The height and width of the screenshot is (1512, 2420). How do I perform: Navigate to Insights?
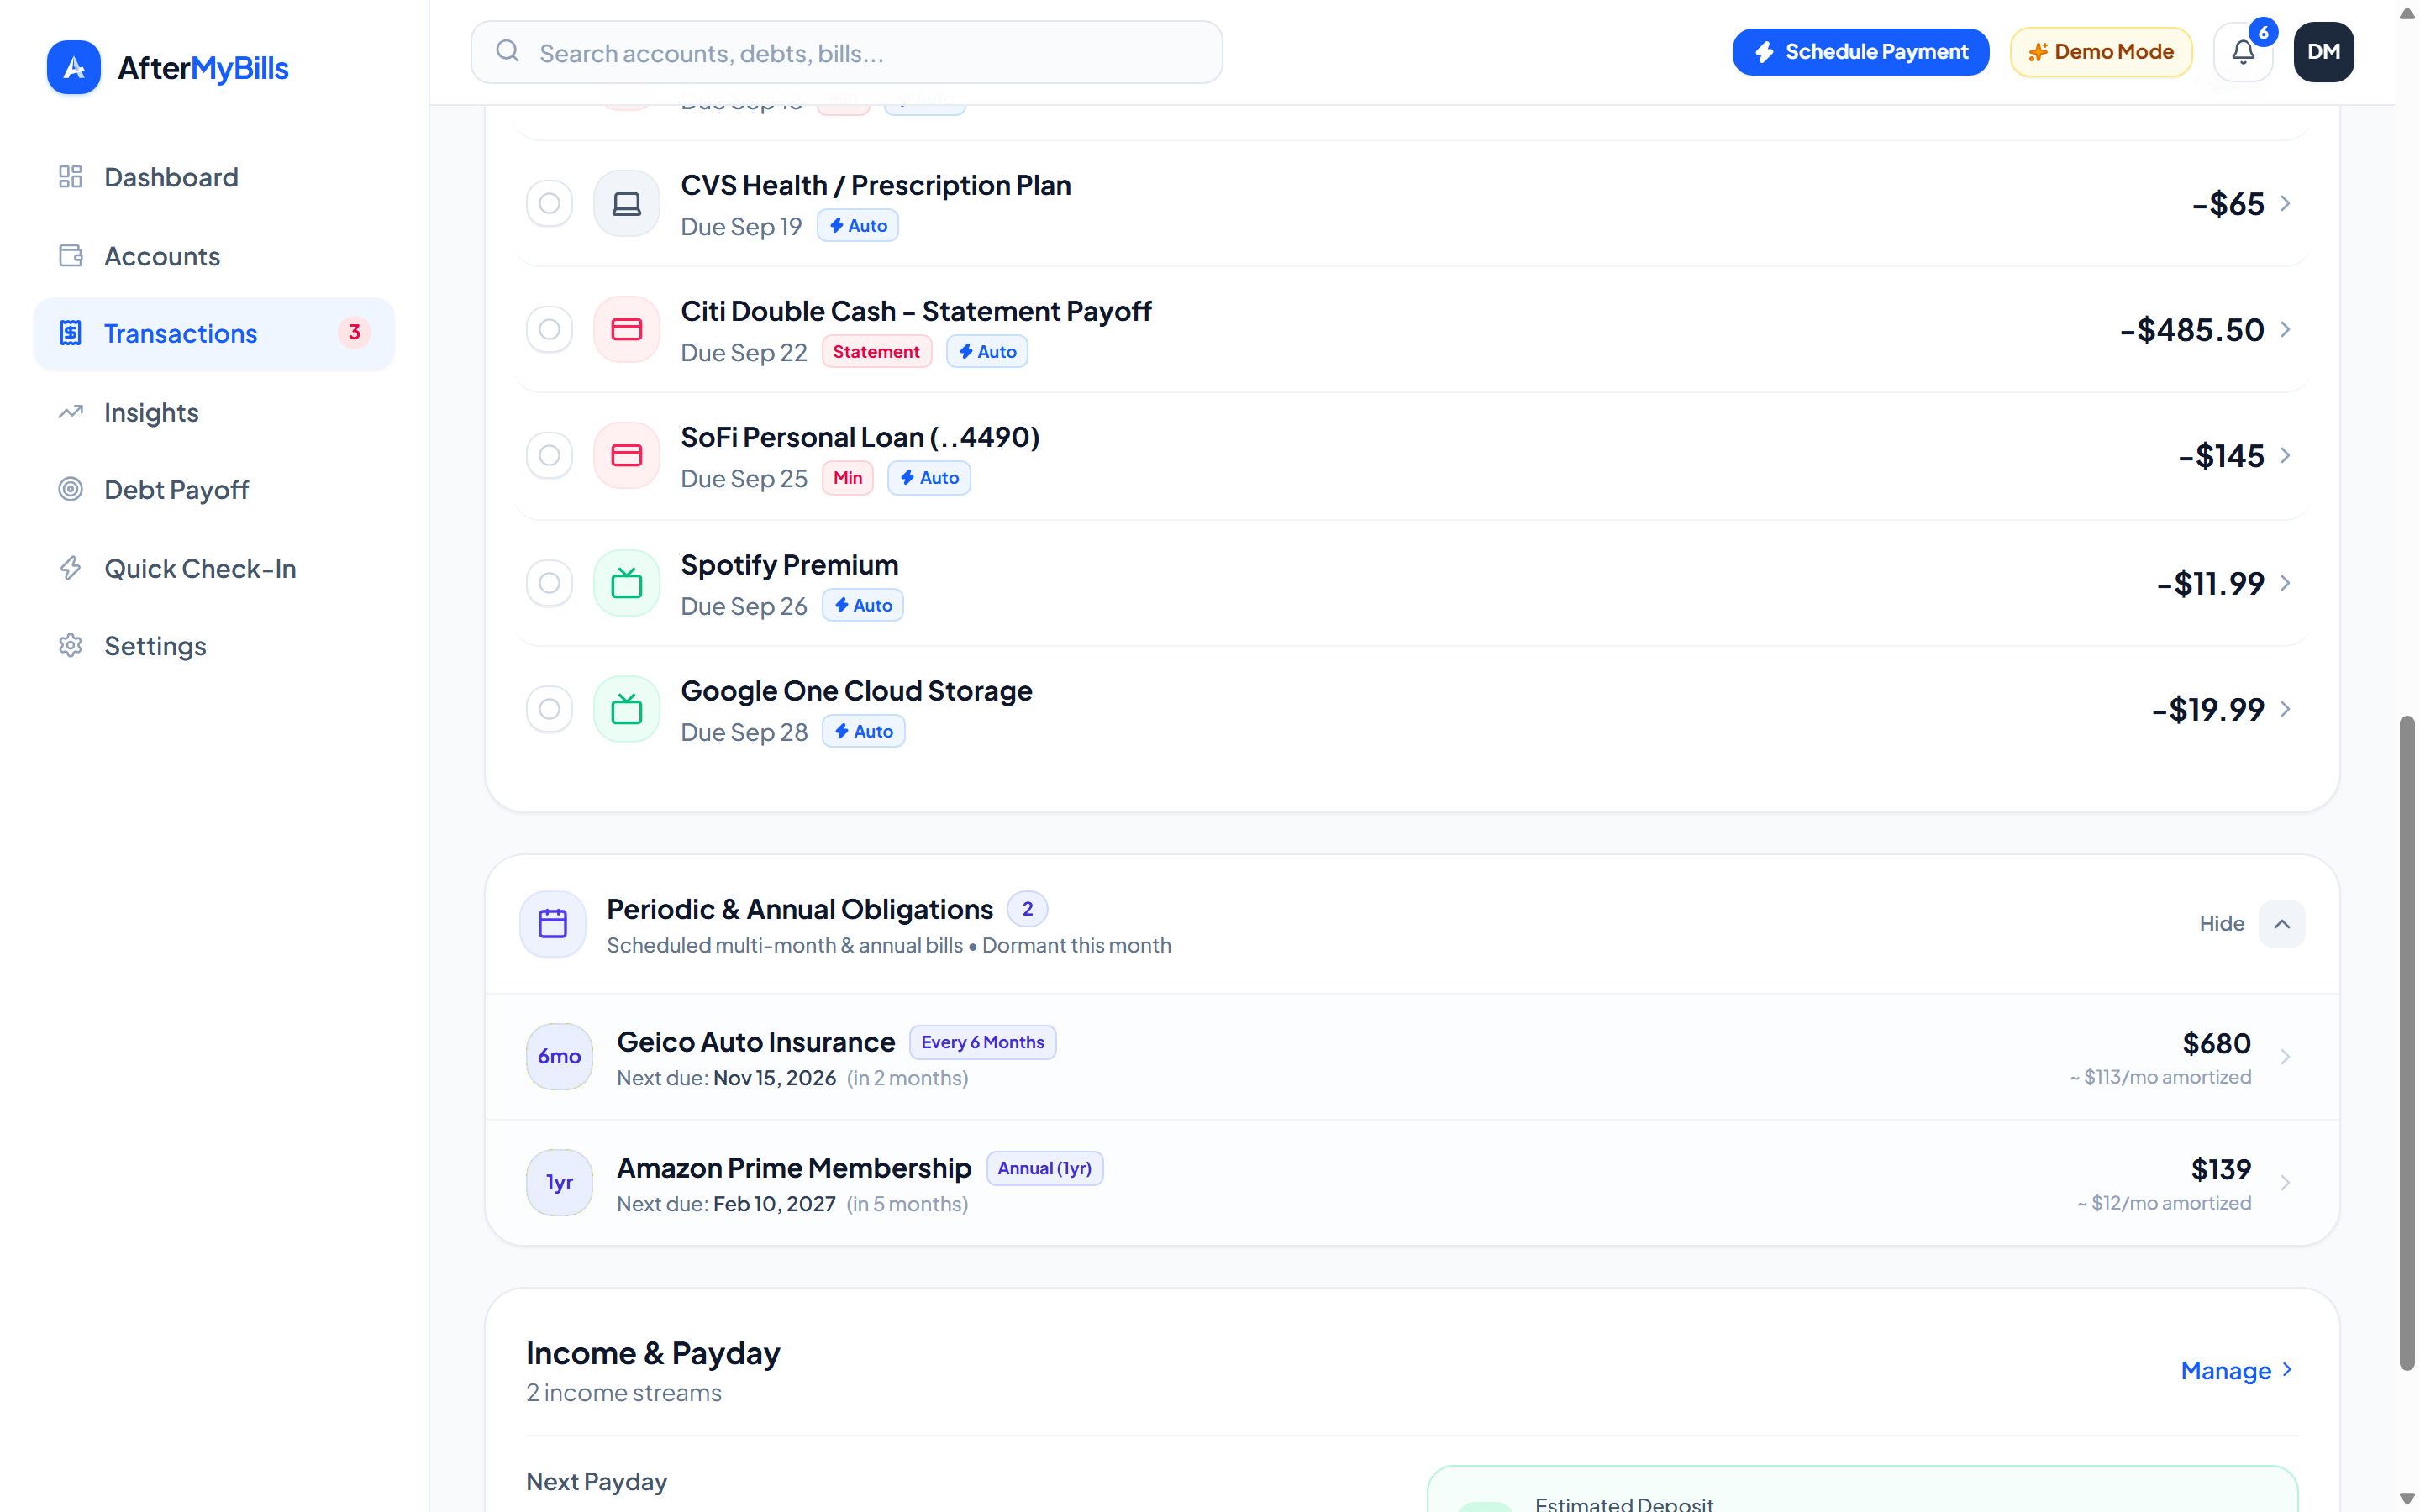214,412
